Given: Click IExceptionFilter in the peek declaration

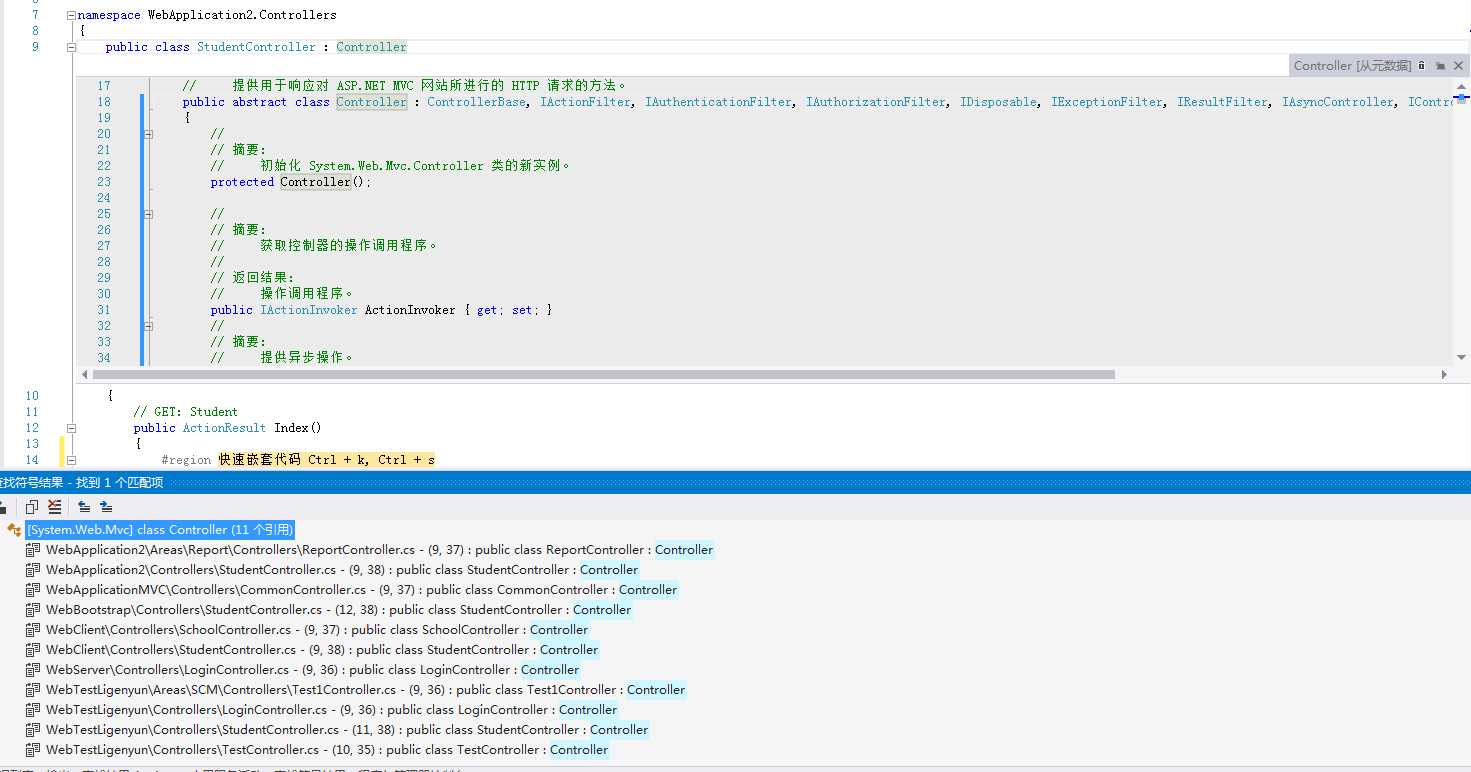Looking at the screenshot, I should click(x=1108, y=102).
